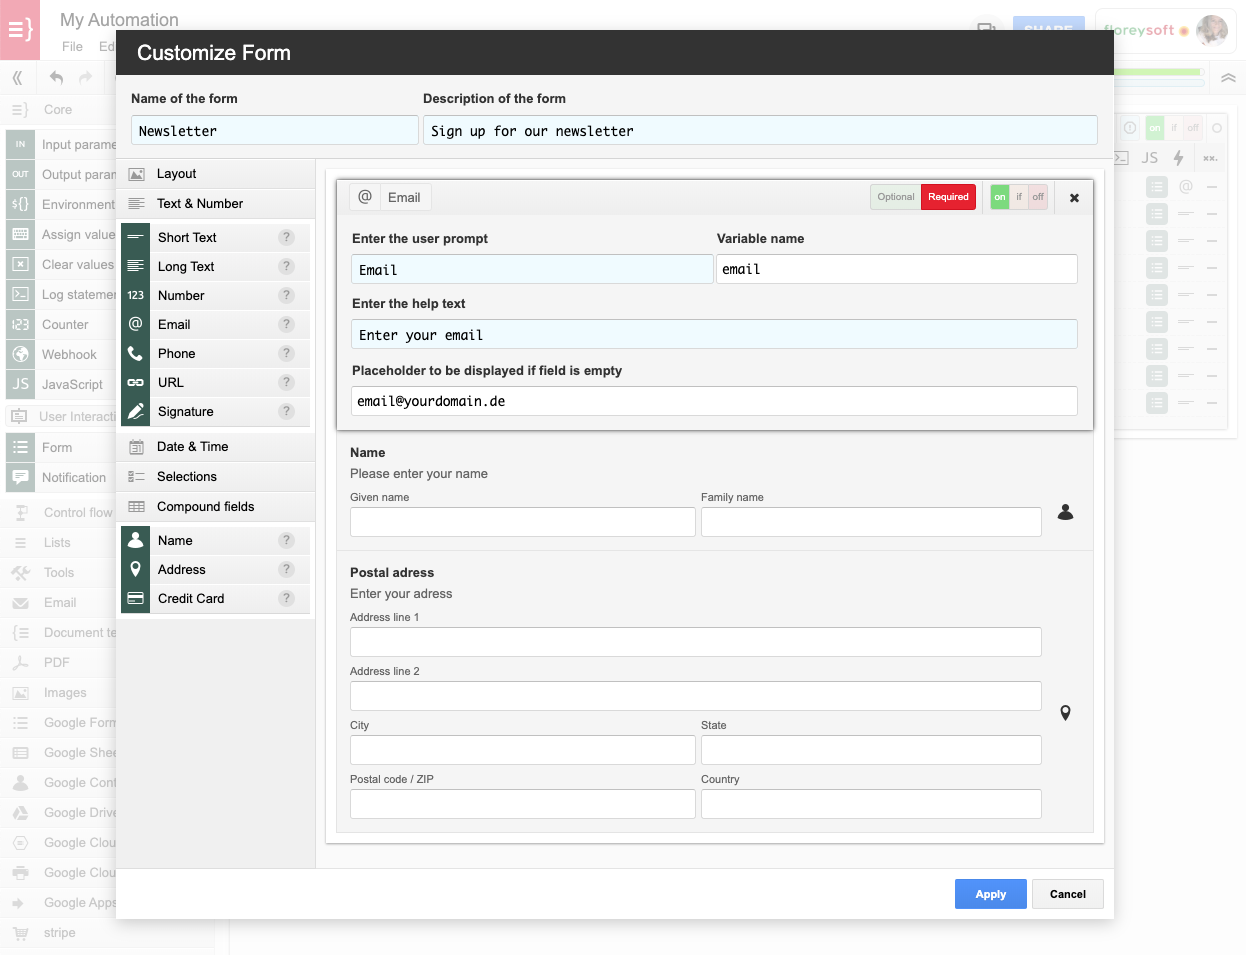Switch Email field visibility to if
This screenshot has width=1246, height=955.
(x=1019, y=197)
